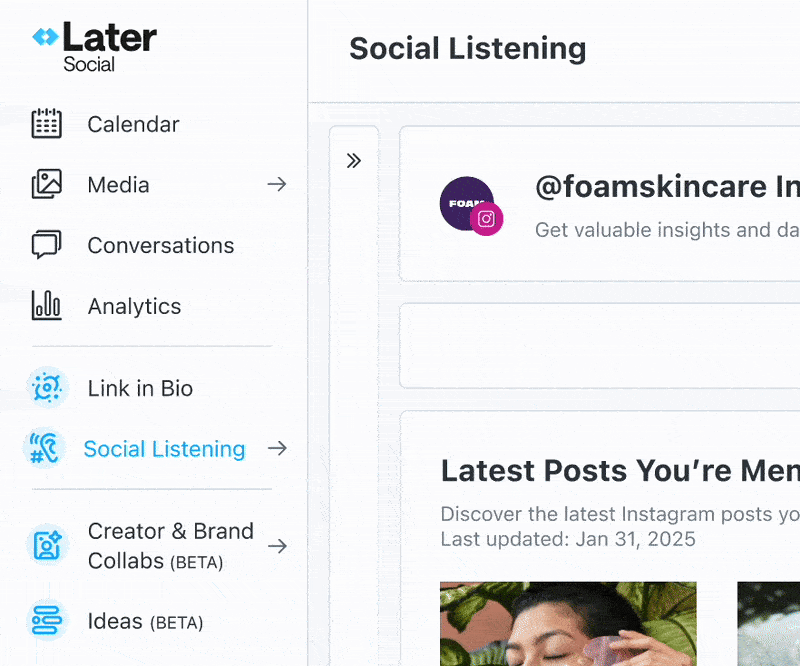Open the Link in Bio icon

tap(47, 387)
